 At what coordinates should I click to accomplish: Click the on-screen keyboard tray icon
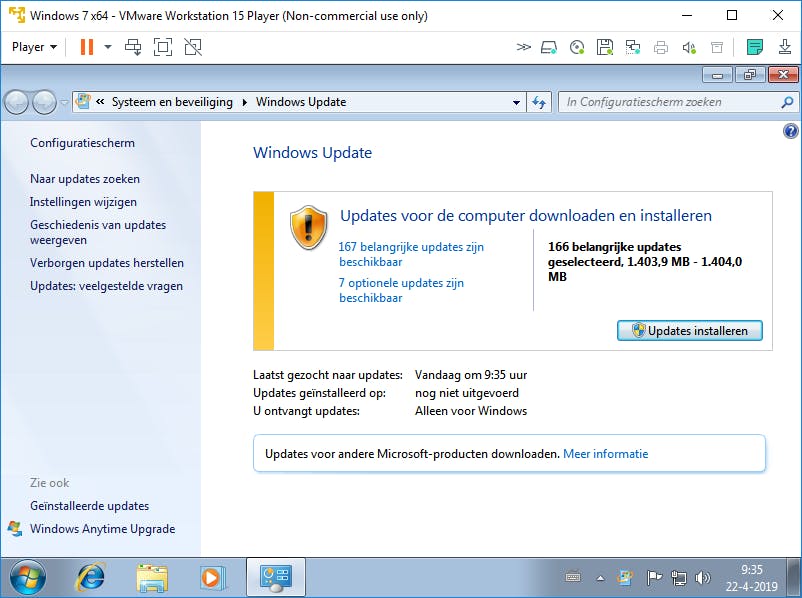tap(573, 577)
